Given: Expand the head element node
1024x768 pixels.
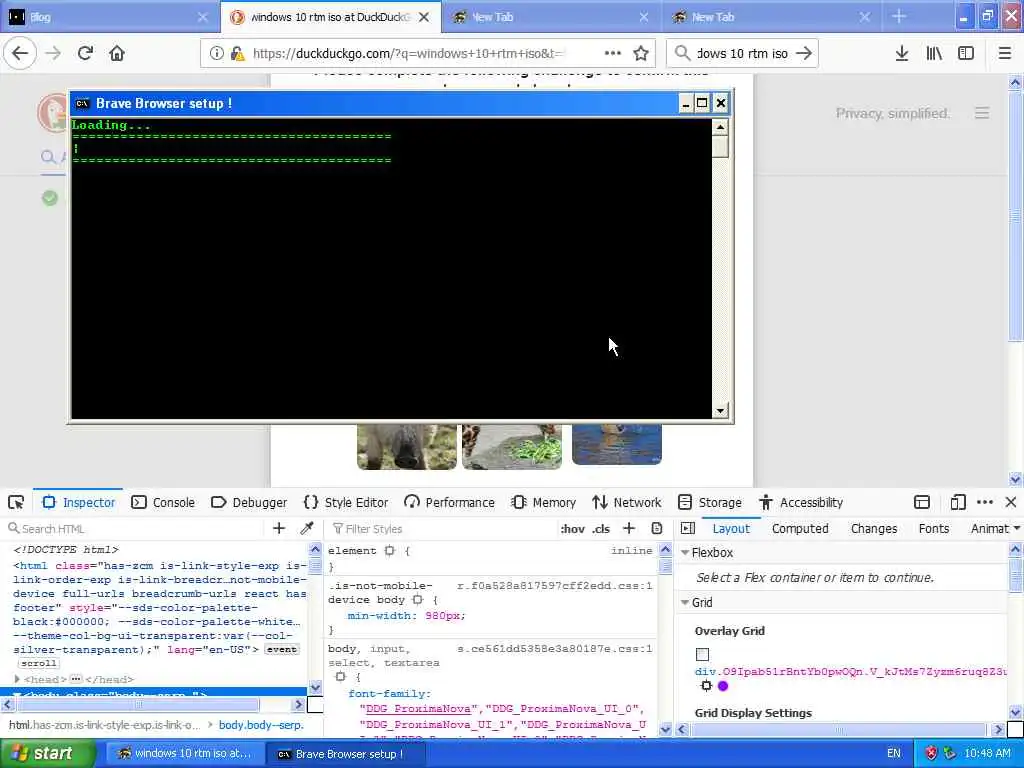Looking at the screenshot, I should [17, 679].
